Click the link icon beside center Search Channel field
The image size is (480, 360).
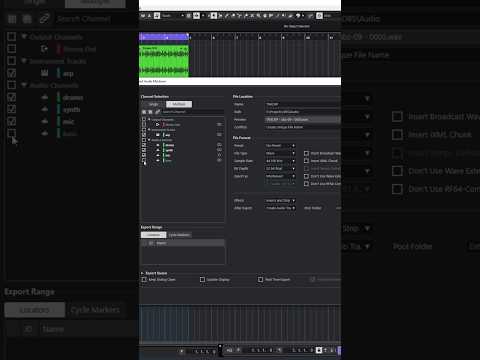157,112
